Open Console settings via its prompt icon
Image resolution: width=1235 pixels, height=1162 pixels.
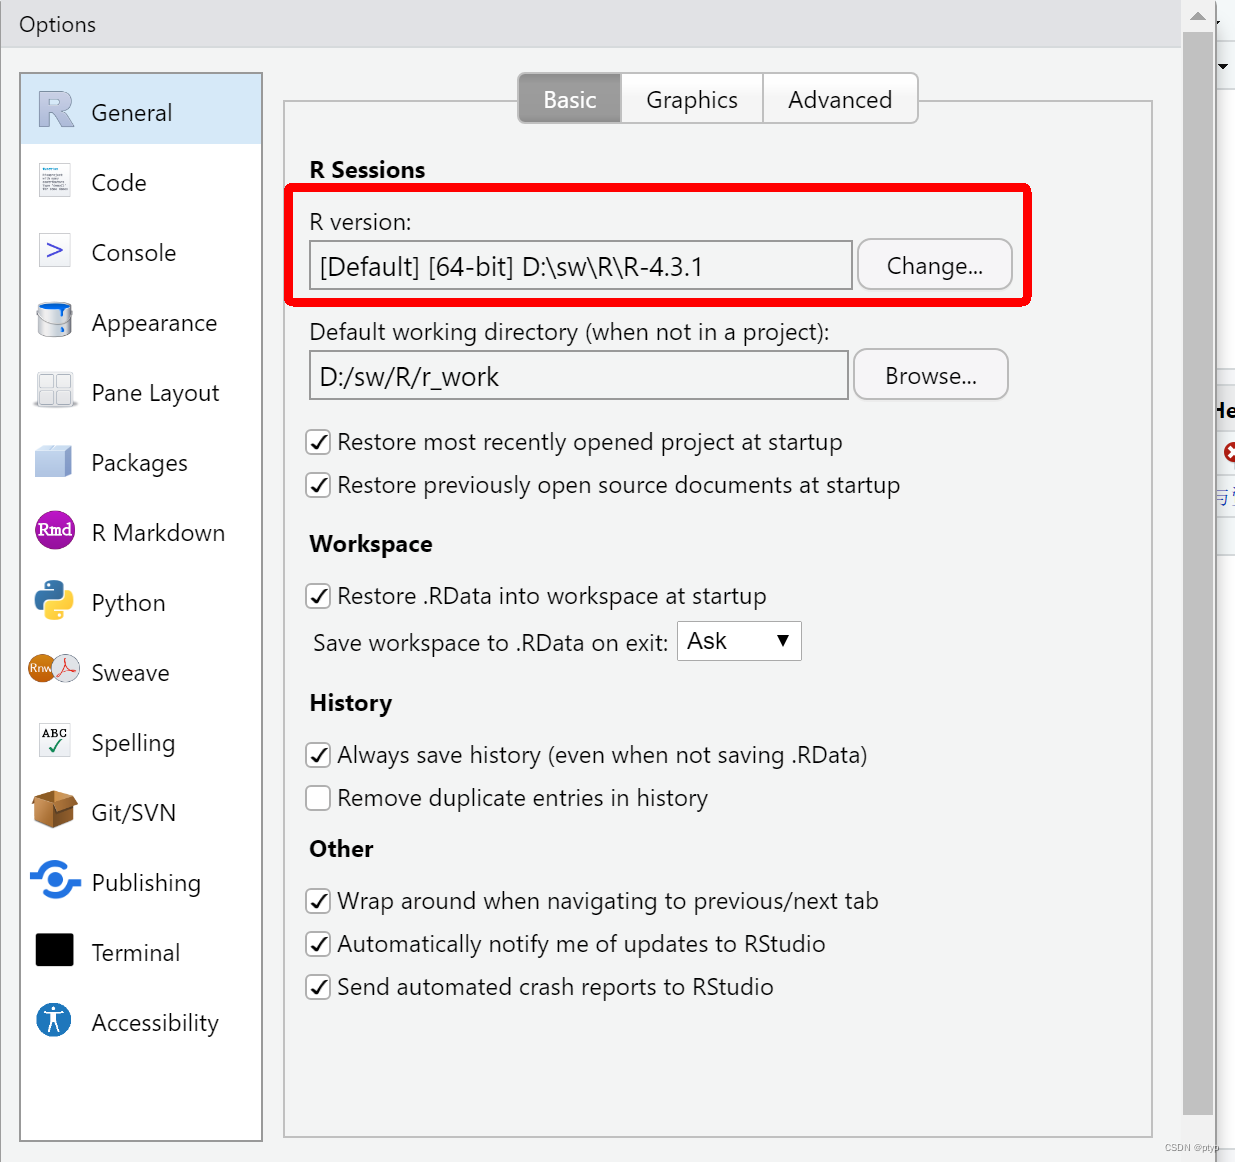click(x=55, y=250)
